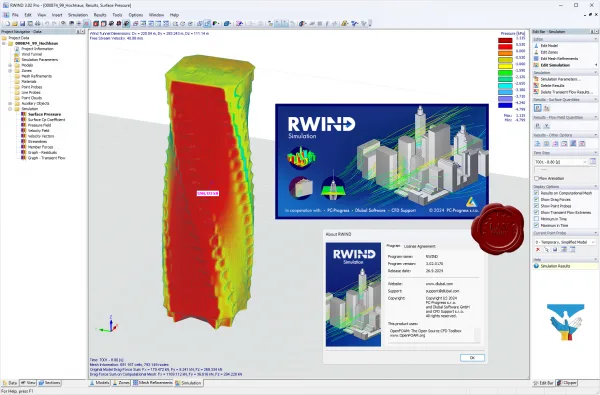Image resolution: width=600 pixels, height=395 pixels.
Task: Click the Save icon in the toolbar
Action: (x=23, y=24)
